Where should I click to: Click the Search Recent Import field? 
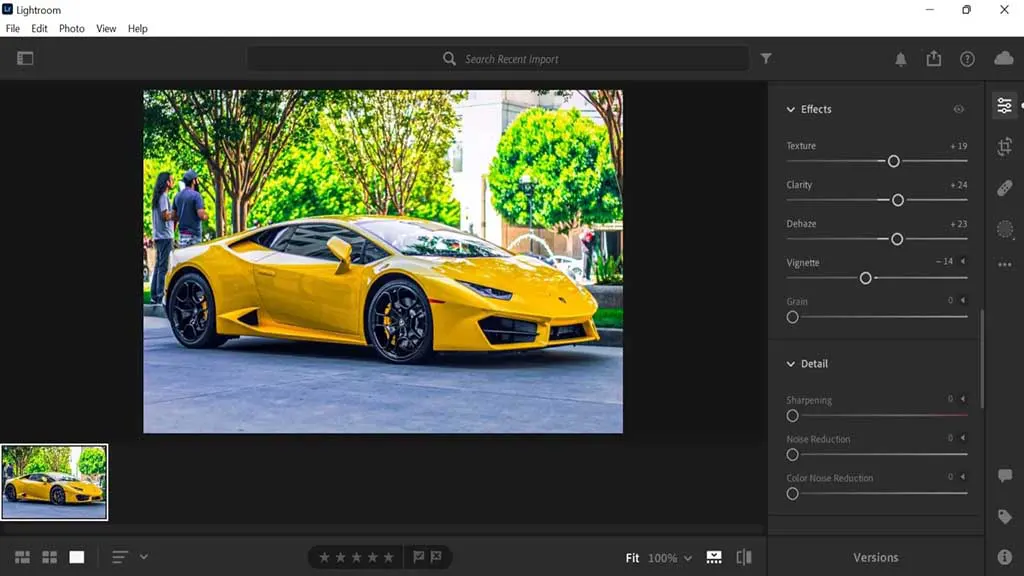(498, 59)
